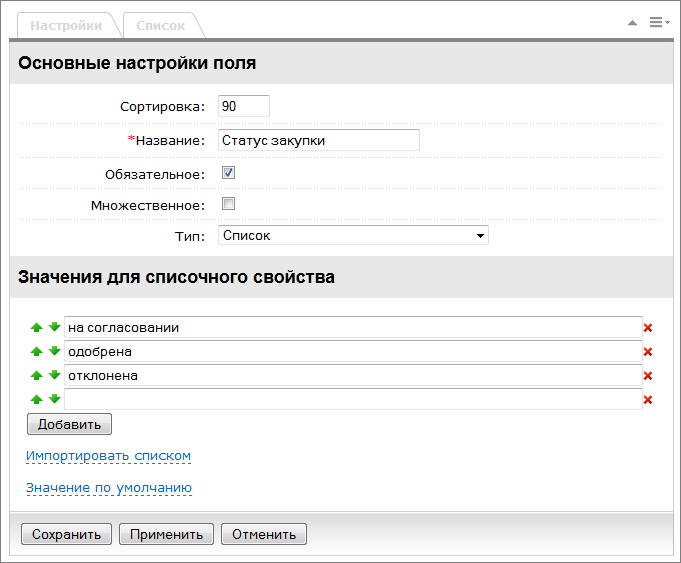Image resolution: width=681 pixels, height=563 pixels.
Task: Open the panel menu in top-right corner
Action: pyautogui.click(x=658, y=22)
